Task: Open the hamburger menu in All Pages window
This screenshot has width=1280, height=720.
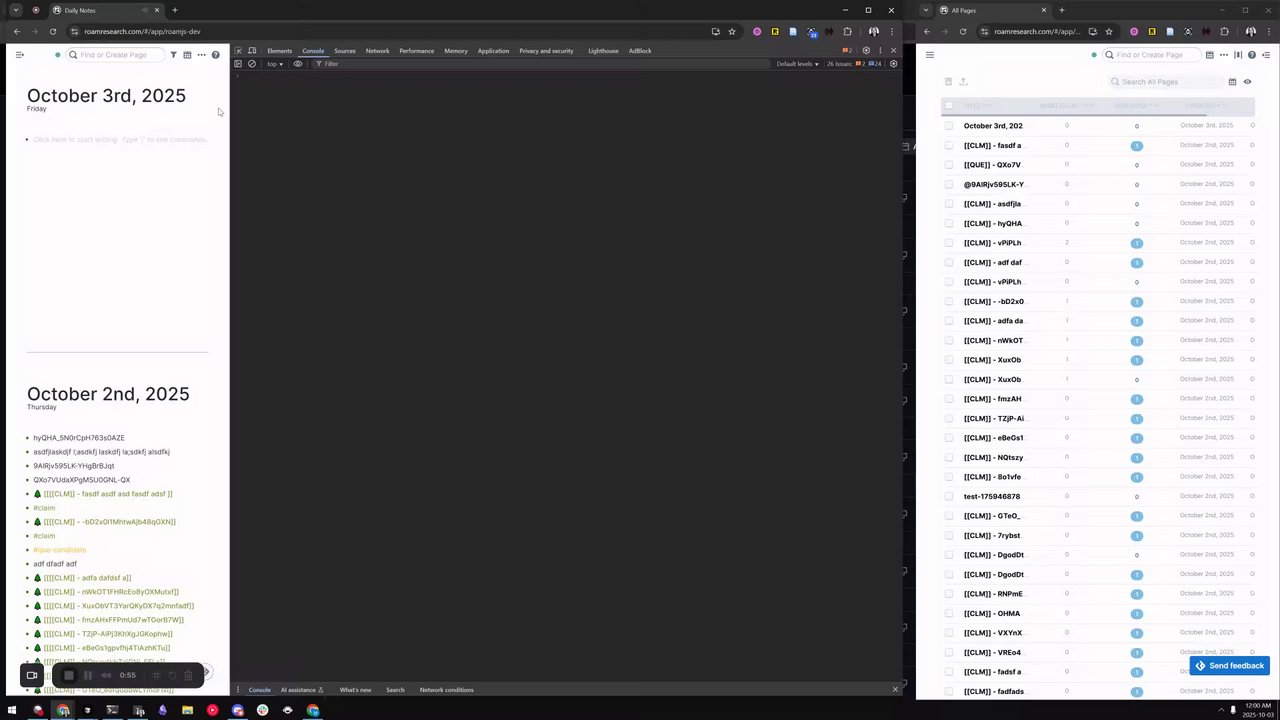Action: 930,55
